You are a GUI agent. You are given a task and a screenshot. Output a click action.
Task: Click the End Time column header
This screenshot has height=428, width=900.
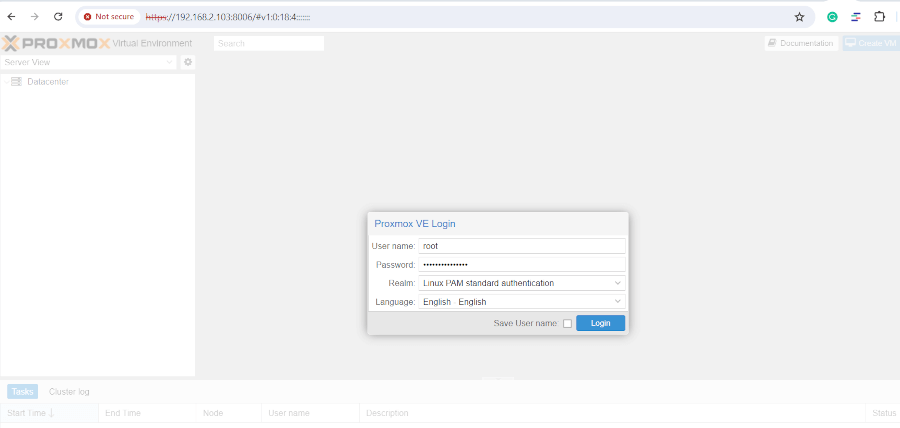tap(147, 413)
